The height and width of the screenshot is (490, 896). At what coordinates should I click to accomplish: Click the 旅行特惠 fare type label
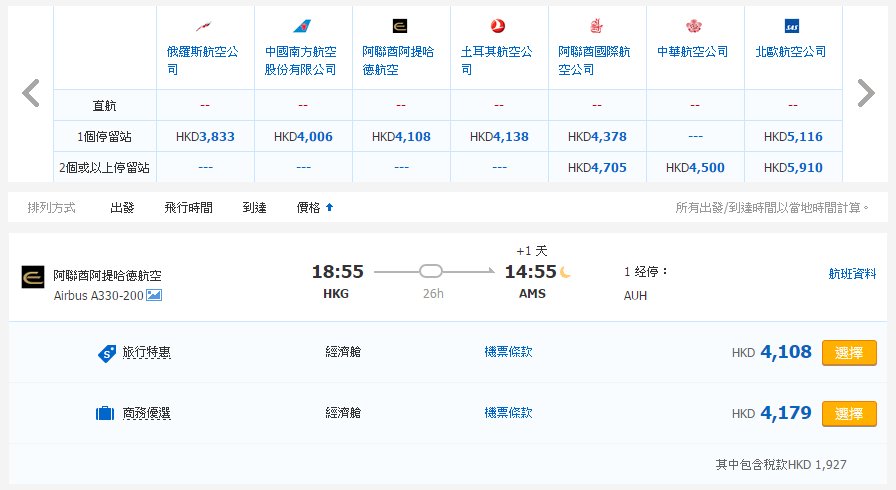pyautogui.click(x=146, y=352)
